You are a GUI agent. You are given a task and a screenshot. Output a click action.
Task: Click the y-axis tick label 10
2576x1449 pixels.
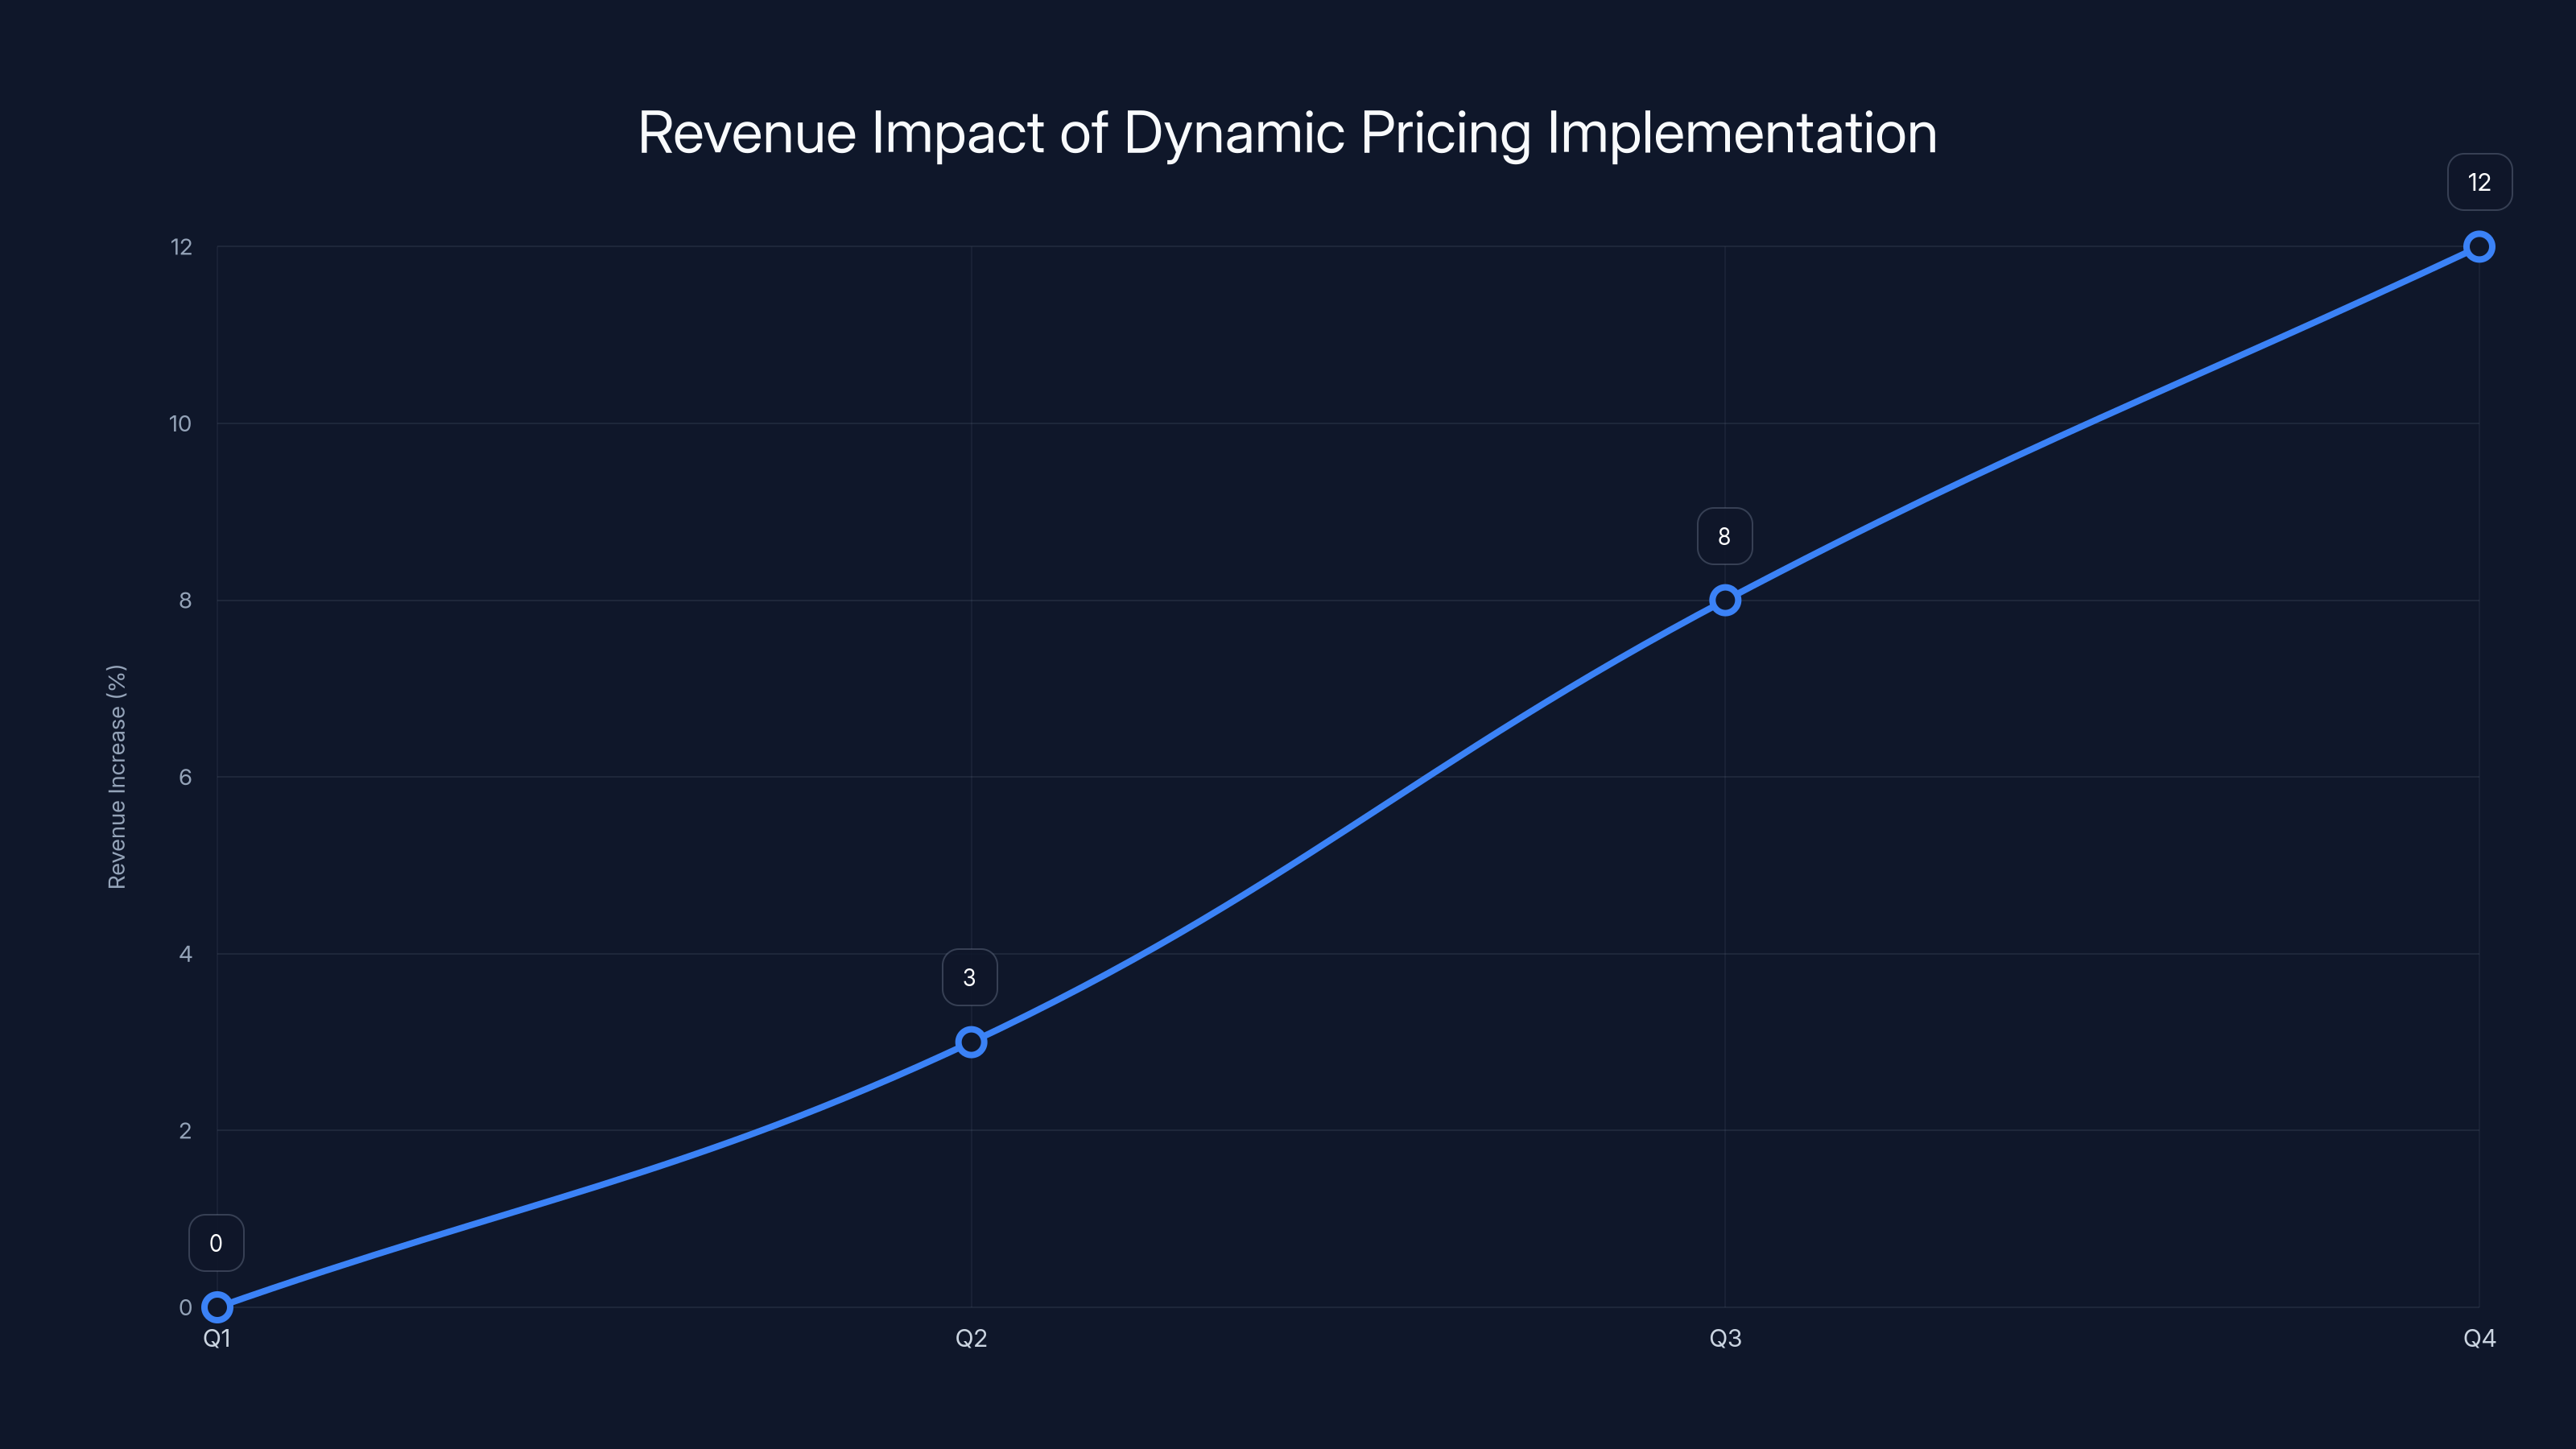180,424
